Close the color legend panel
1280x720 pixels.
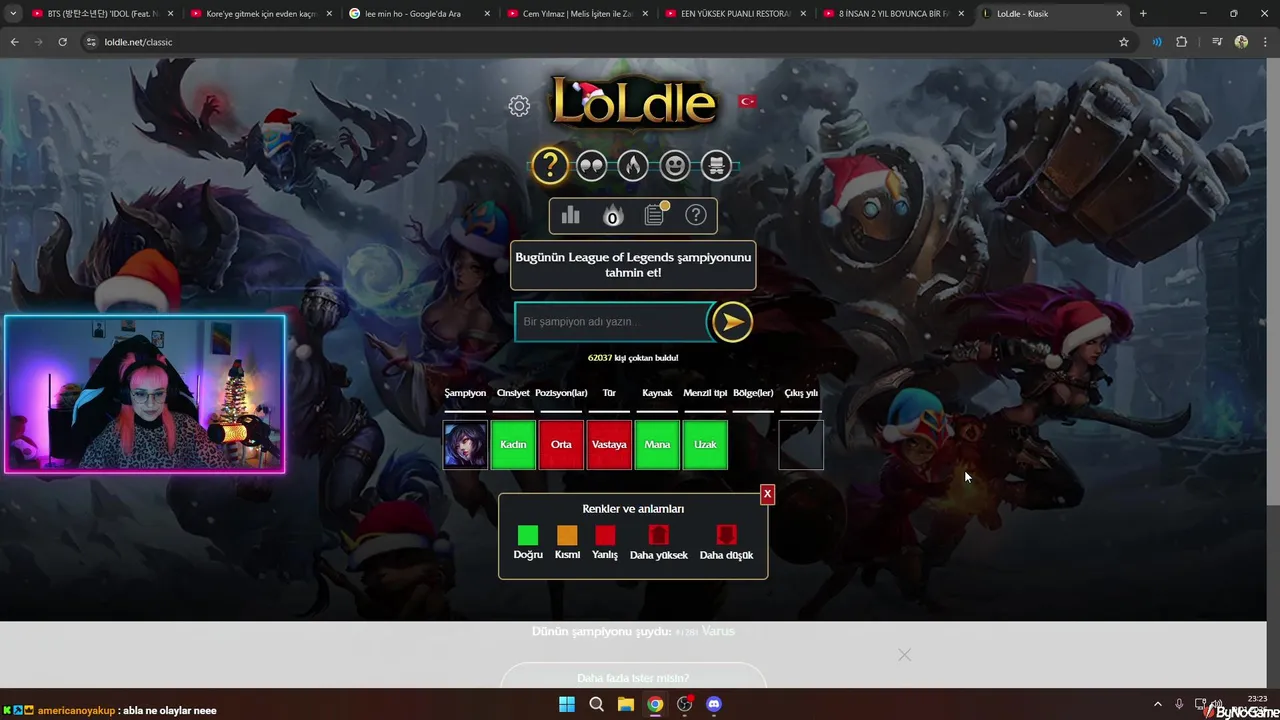[767, 494]
